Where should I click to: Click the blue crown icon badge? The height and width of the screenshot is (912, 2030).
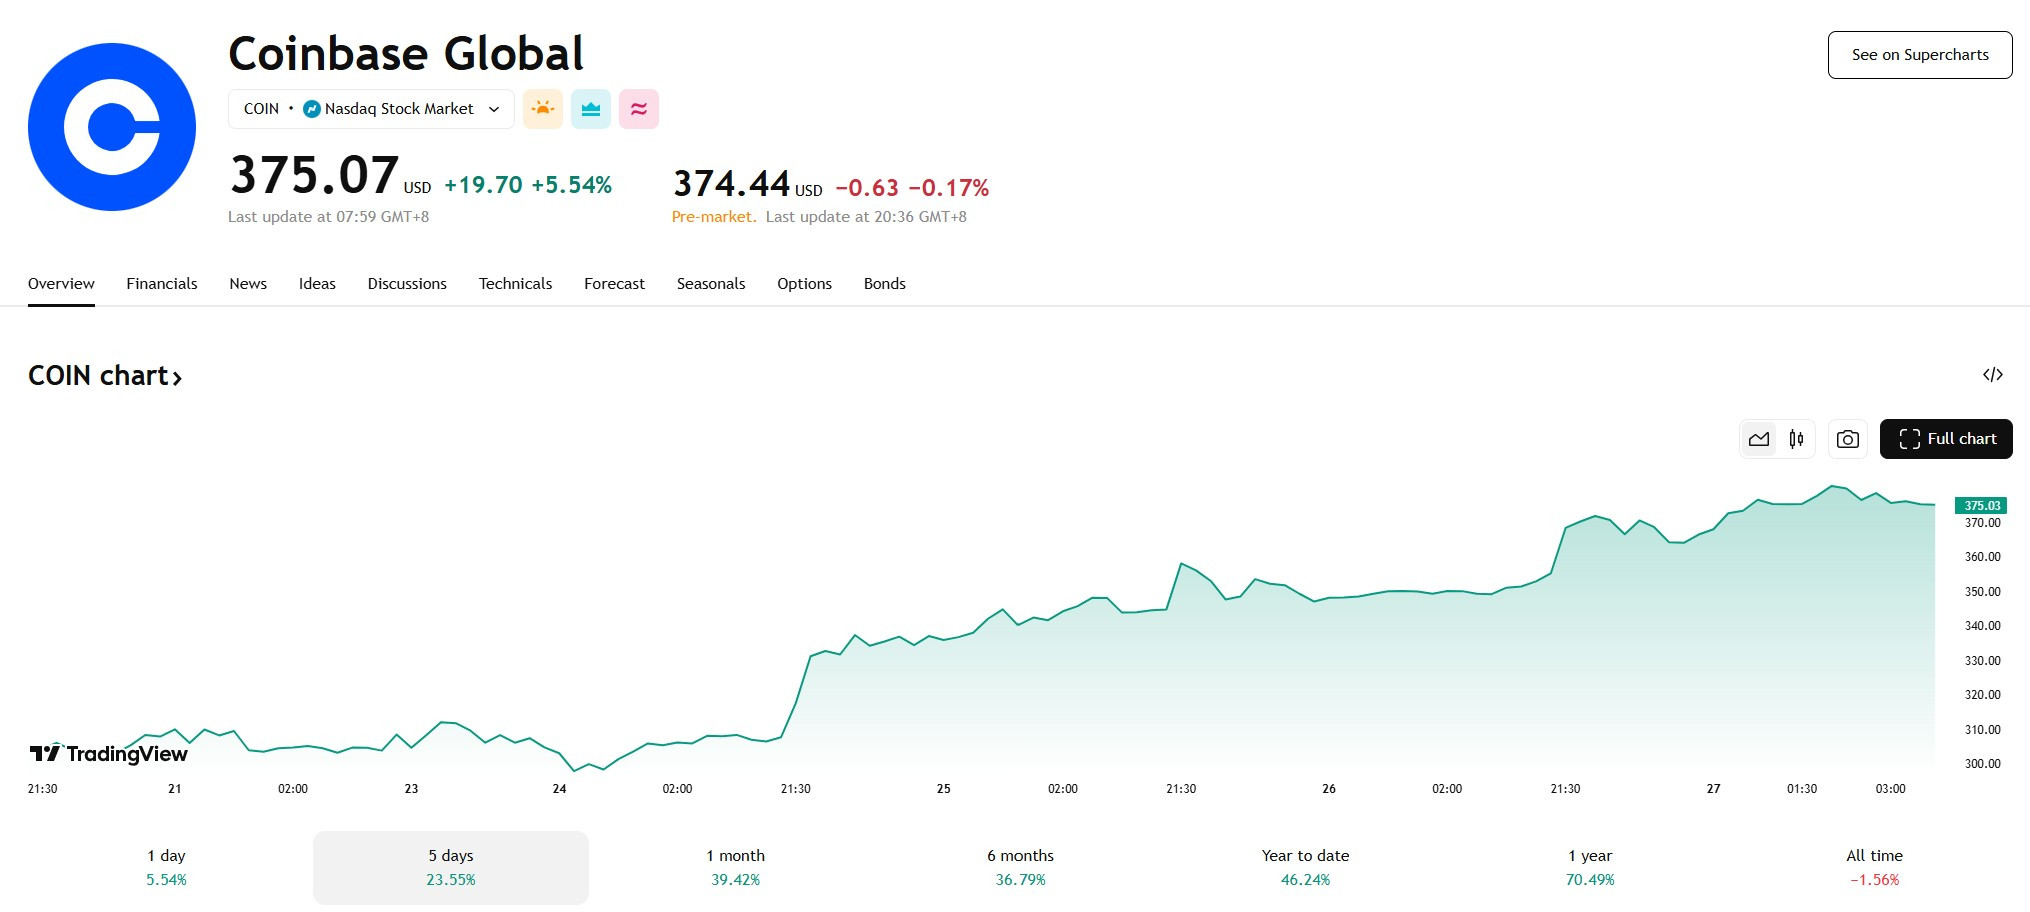click(x=591, y=109)
